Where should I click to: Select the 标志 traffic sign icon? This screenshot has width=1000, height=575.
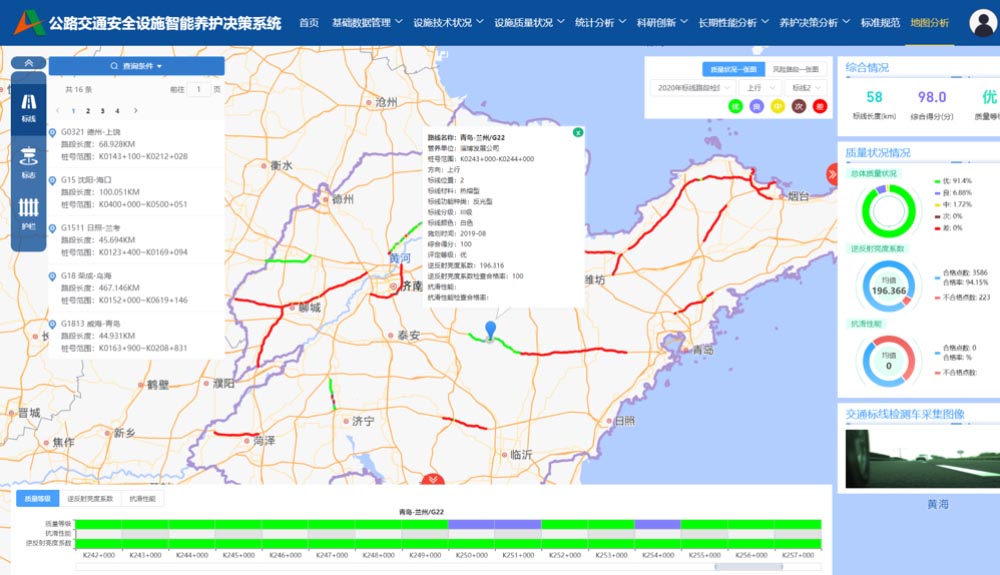click(28, 158)
